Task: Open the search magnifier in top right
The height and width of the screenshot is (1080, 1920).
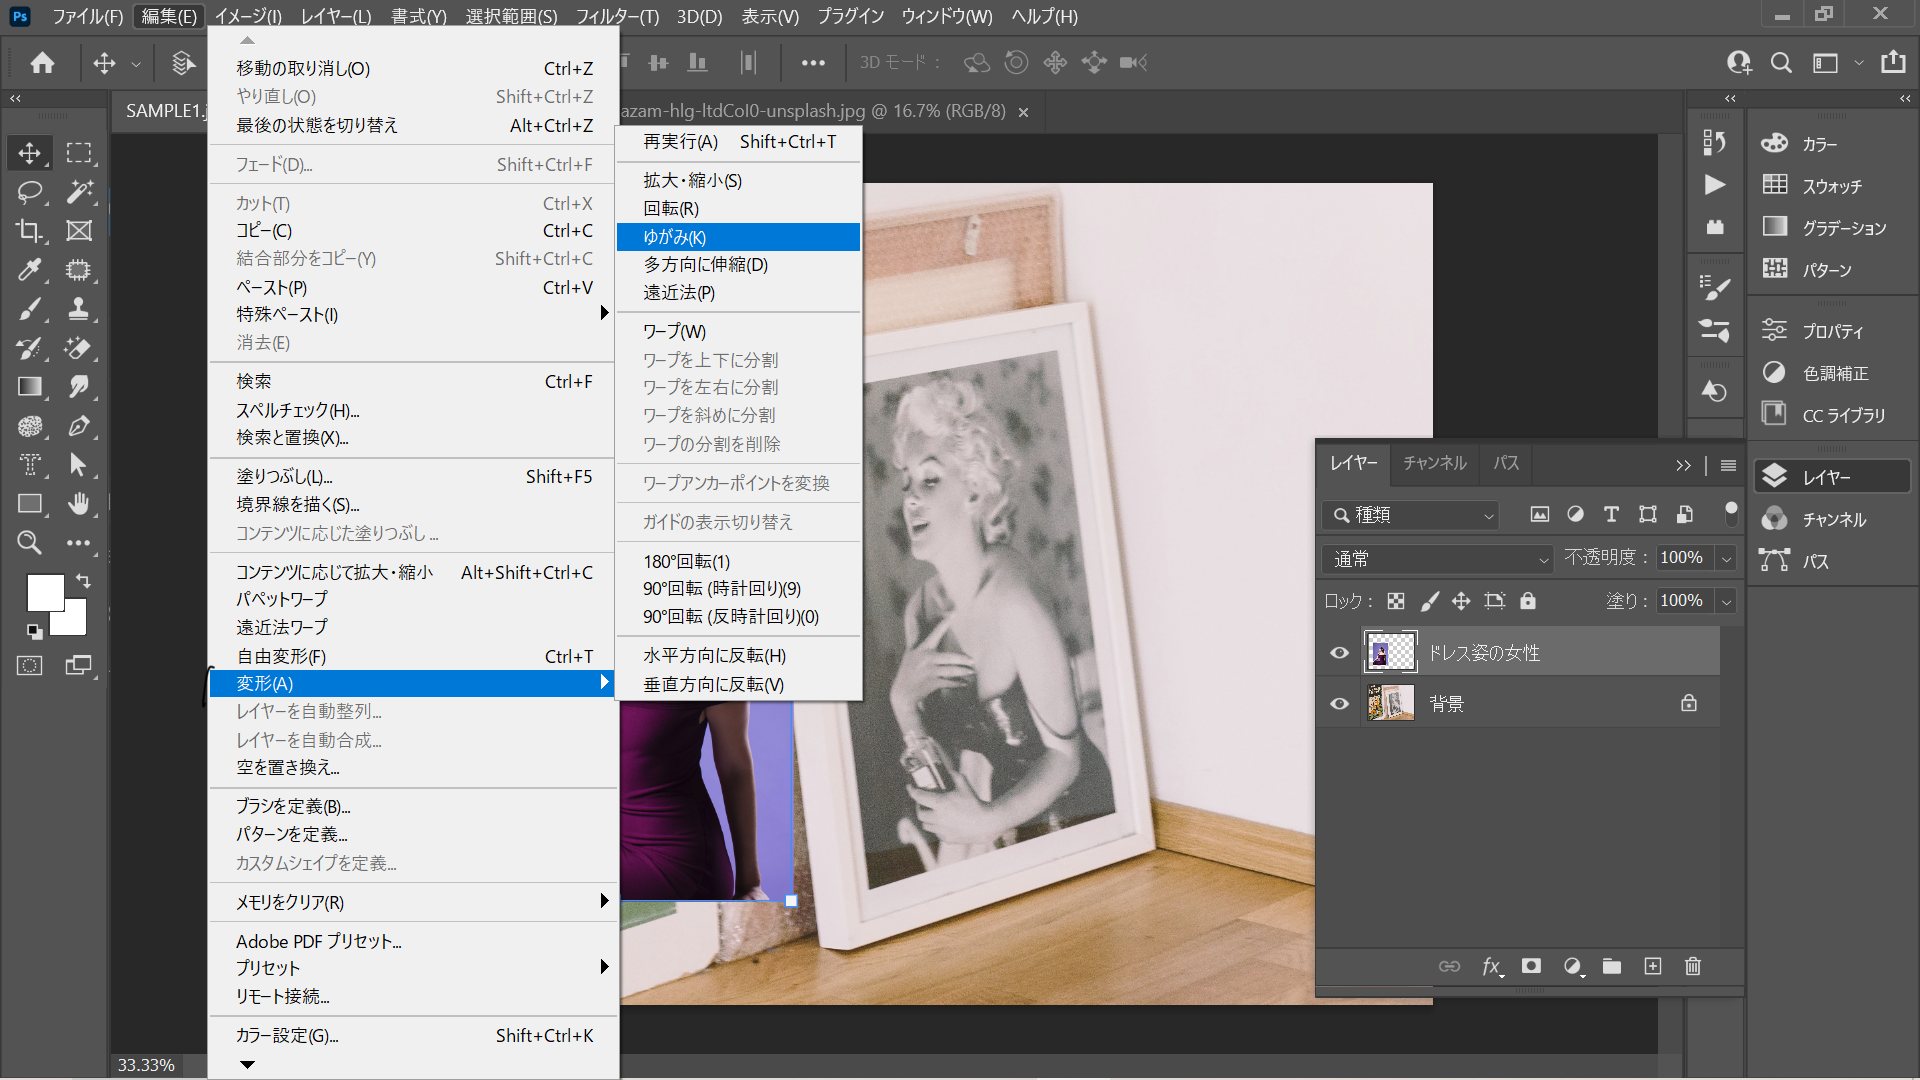Action: [1781, 63]
